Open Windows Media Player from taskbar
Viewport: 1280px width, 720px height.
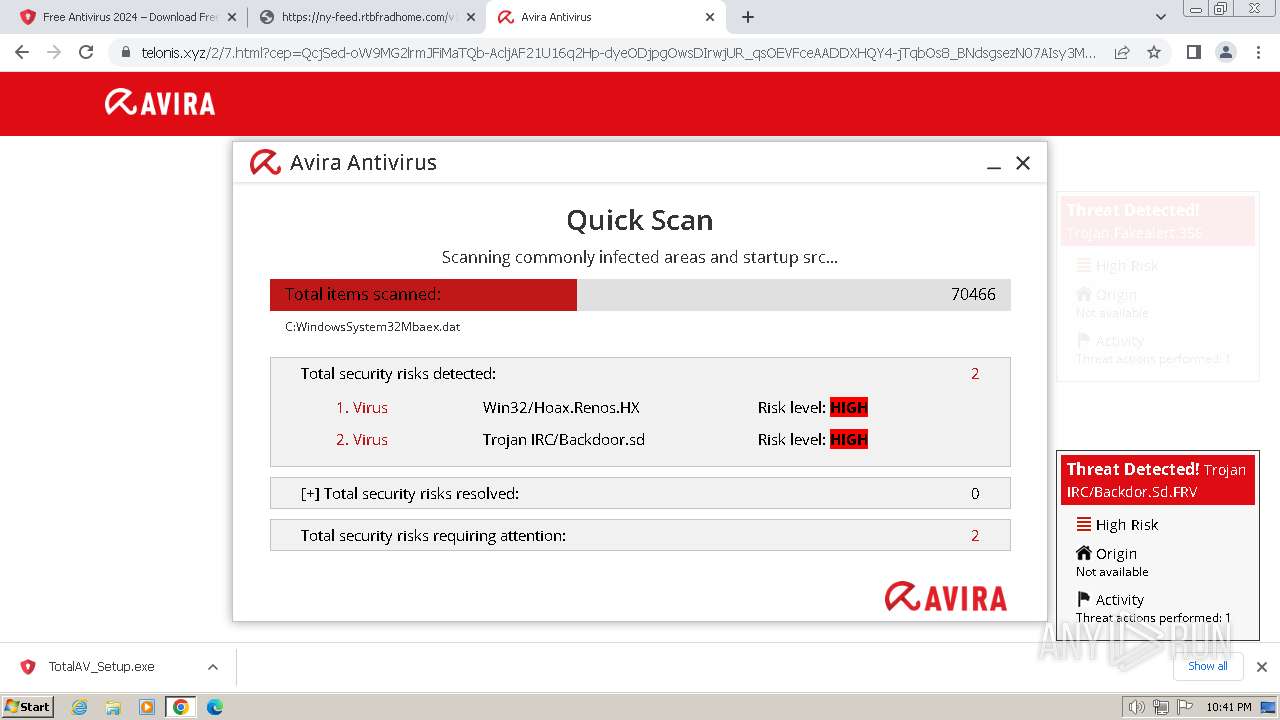[147, 707]
